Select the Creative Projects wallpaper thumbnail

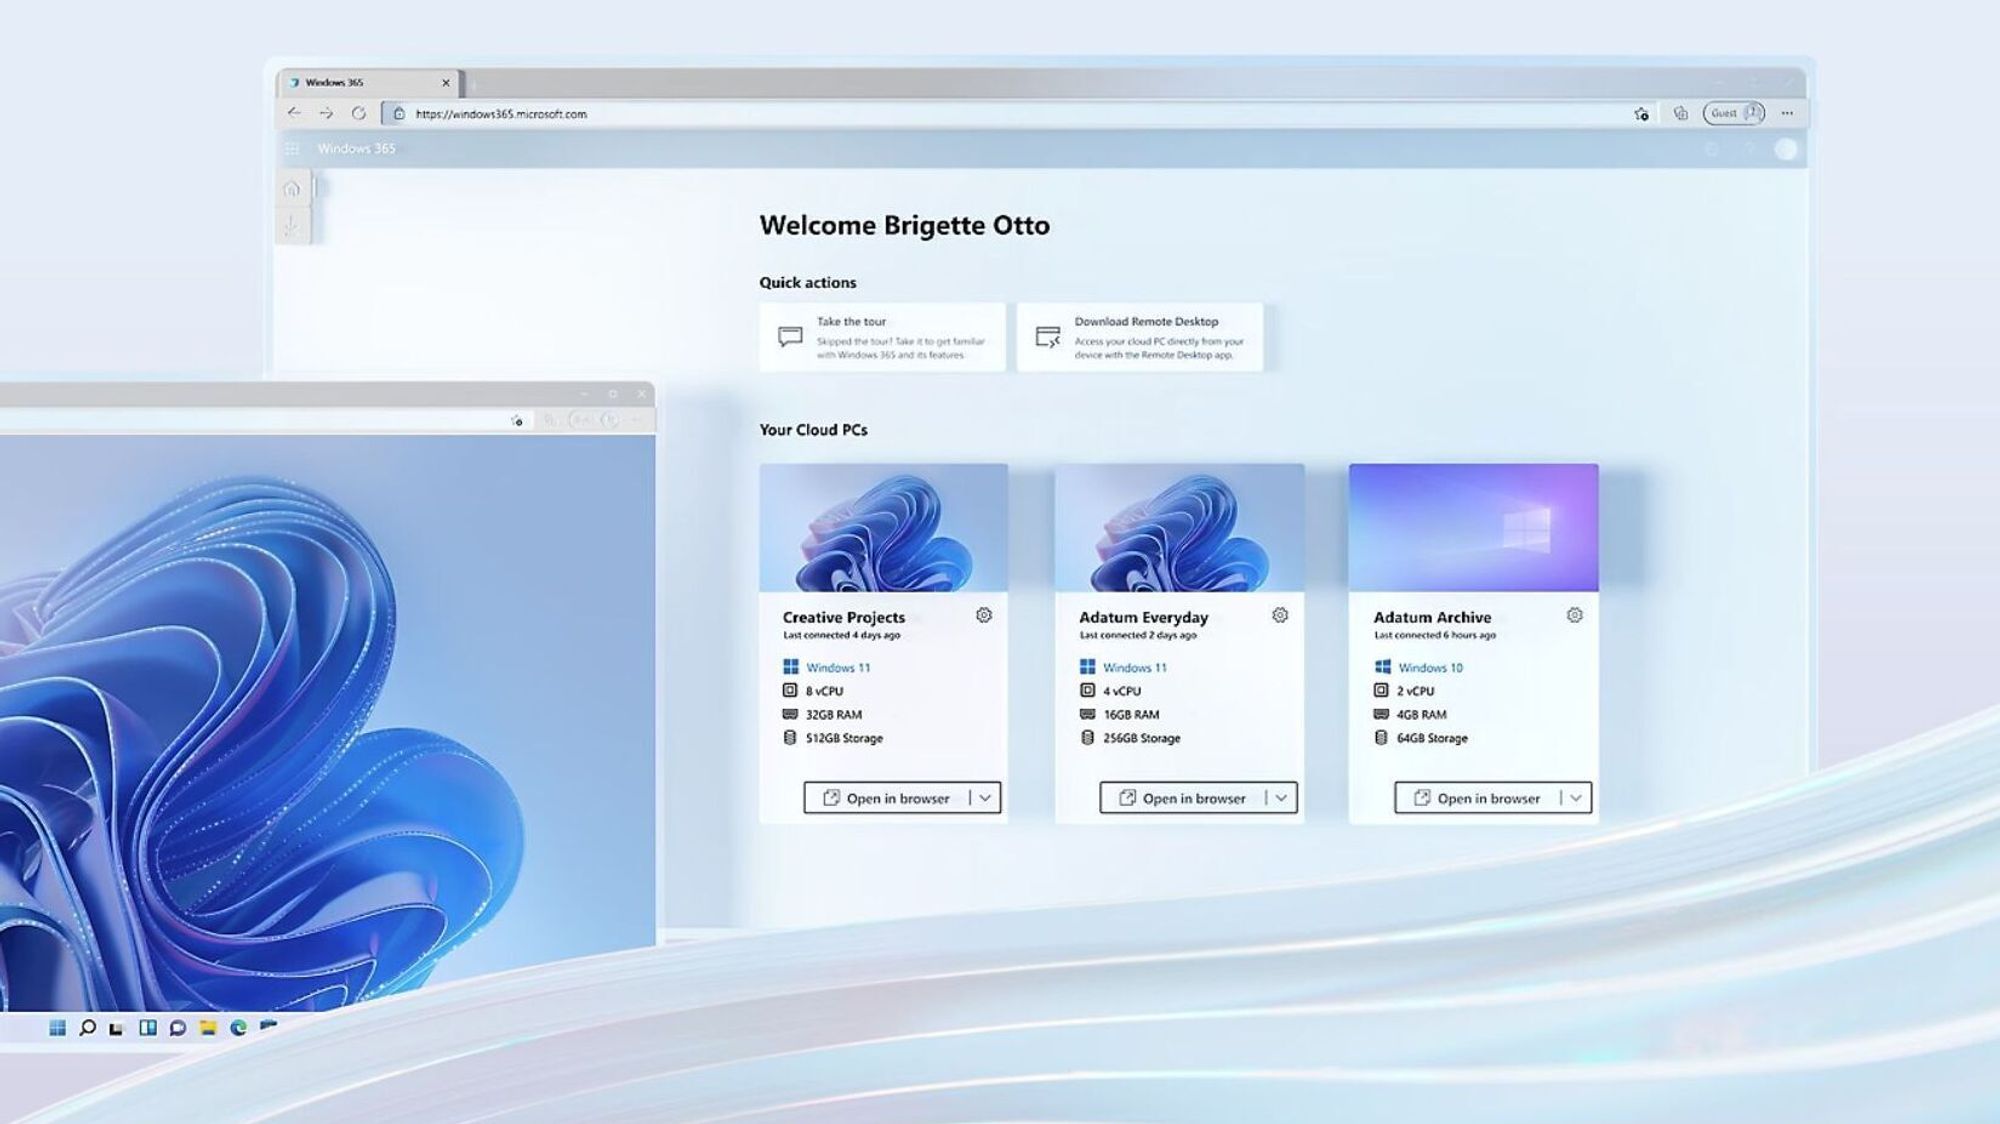(x=884, y=528)
